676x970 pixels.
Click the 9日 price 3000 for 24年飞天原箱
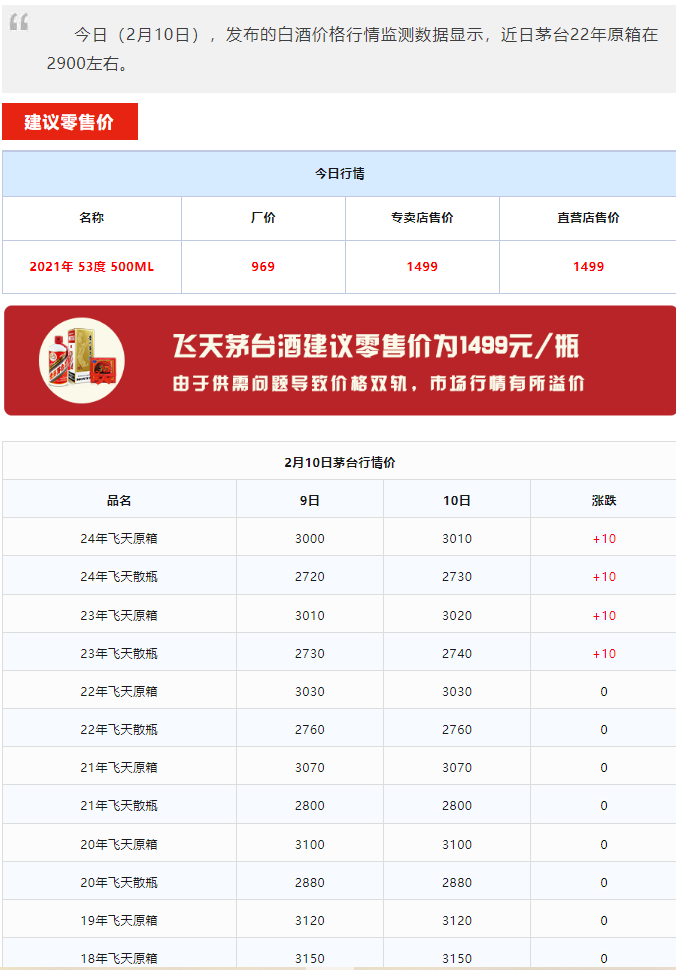[x=309, y=538]
